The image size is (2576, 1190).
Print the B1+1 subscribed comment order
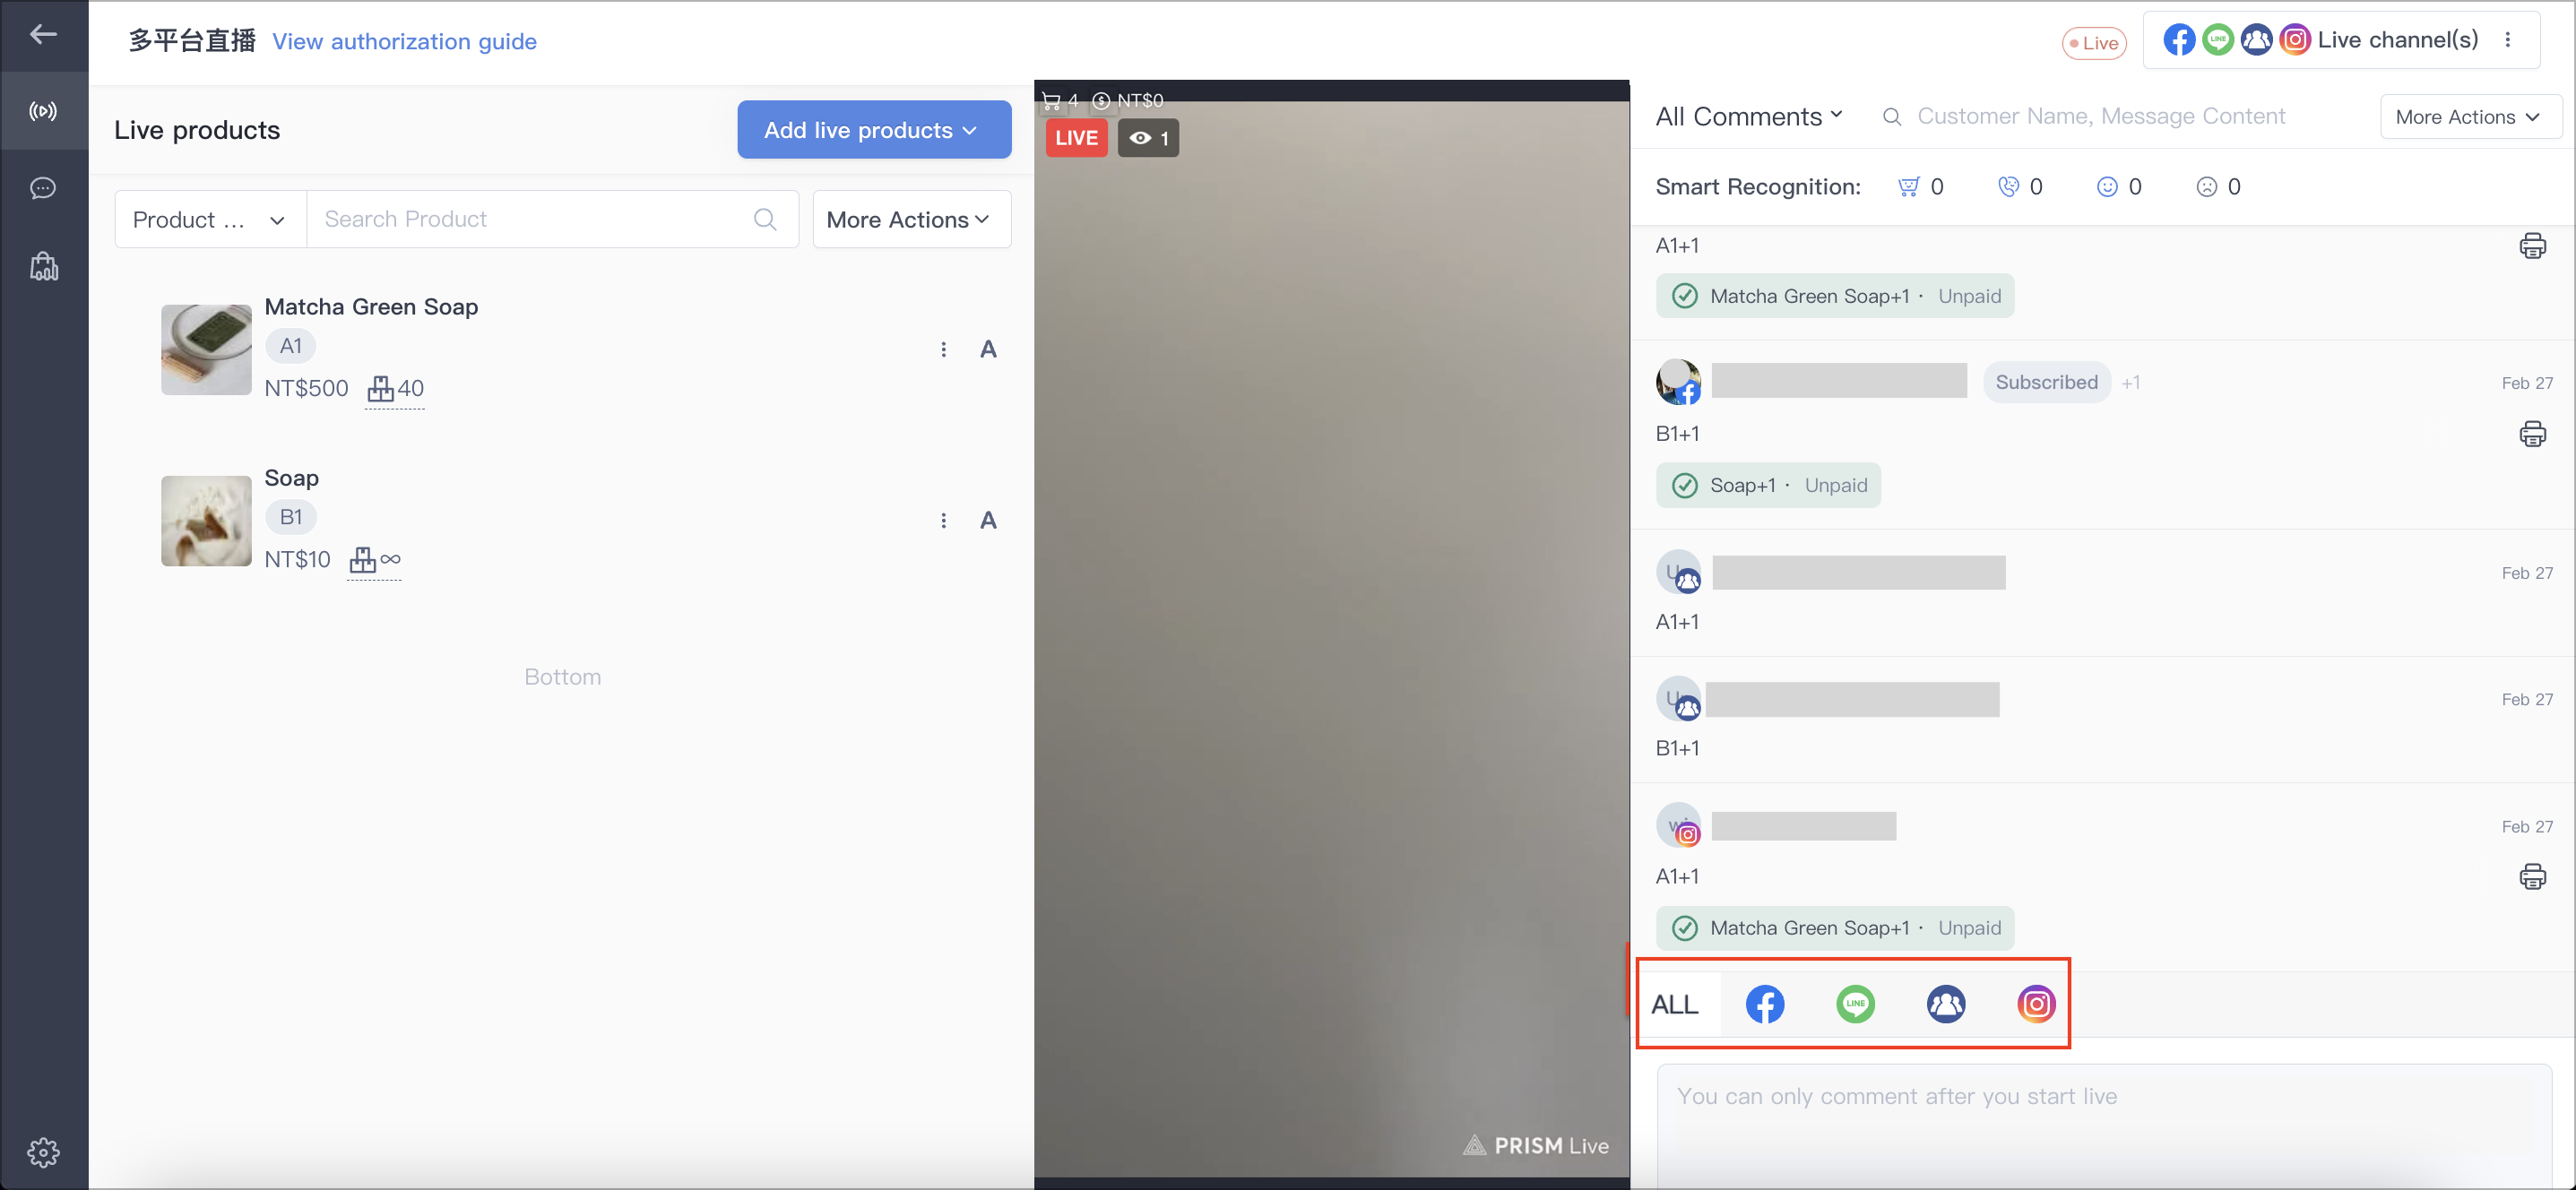pyautogui.click(x=2532, y=434)
